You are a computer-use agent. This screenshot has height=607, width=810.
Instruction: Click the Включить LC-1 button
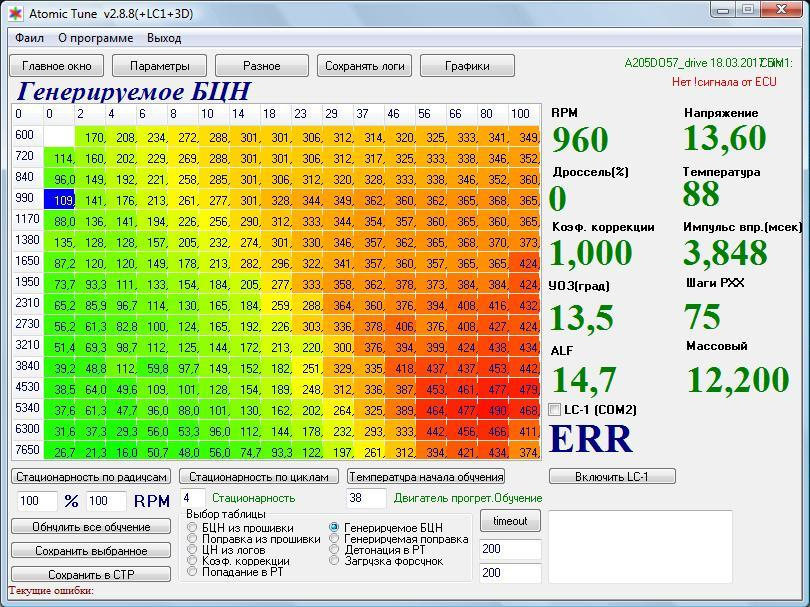[612, 476]
